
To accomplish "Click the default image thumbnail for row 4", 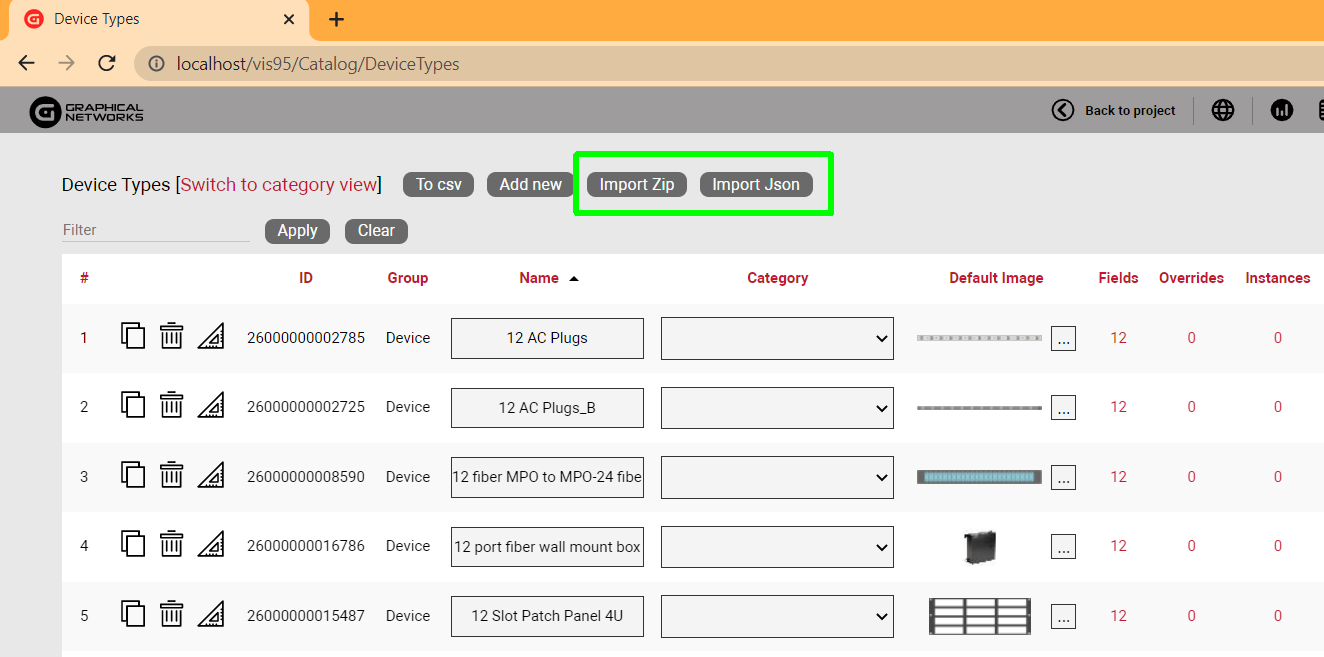I will (979, 547).
